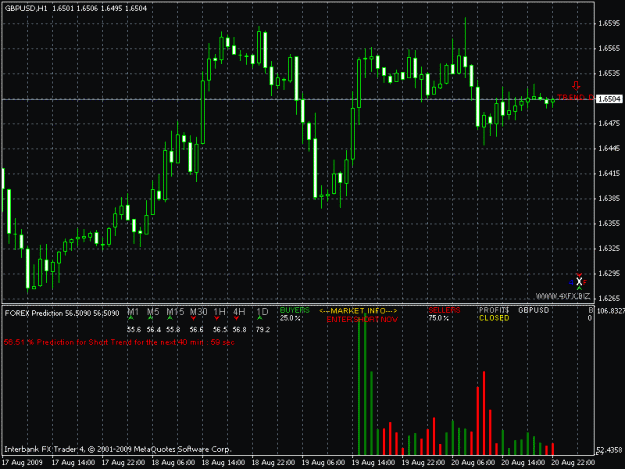This screenshot has height=469, width=625.
Task: Click the 17 Aug 14:00 time label
Action: [x=73, y=463]
